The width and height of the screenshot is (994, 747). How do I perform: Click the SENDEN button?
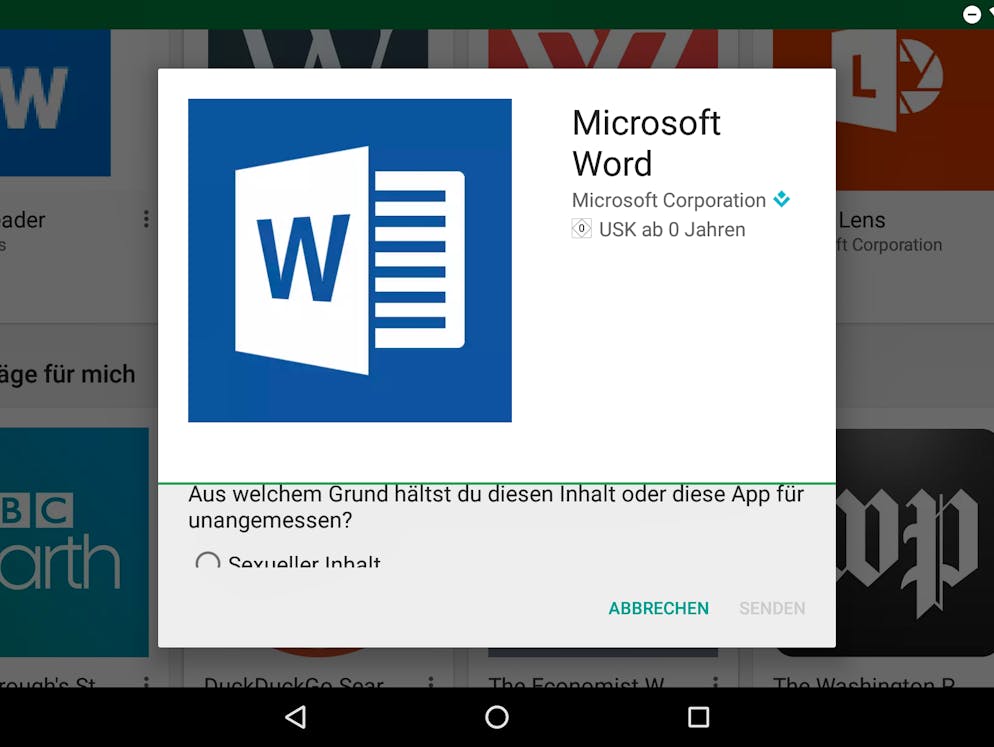[x=772, y=608]
